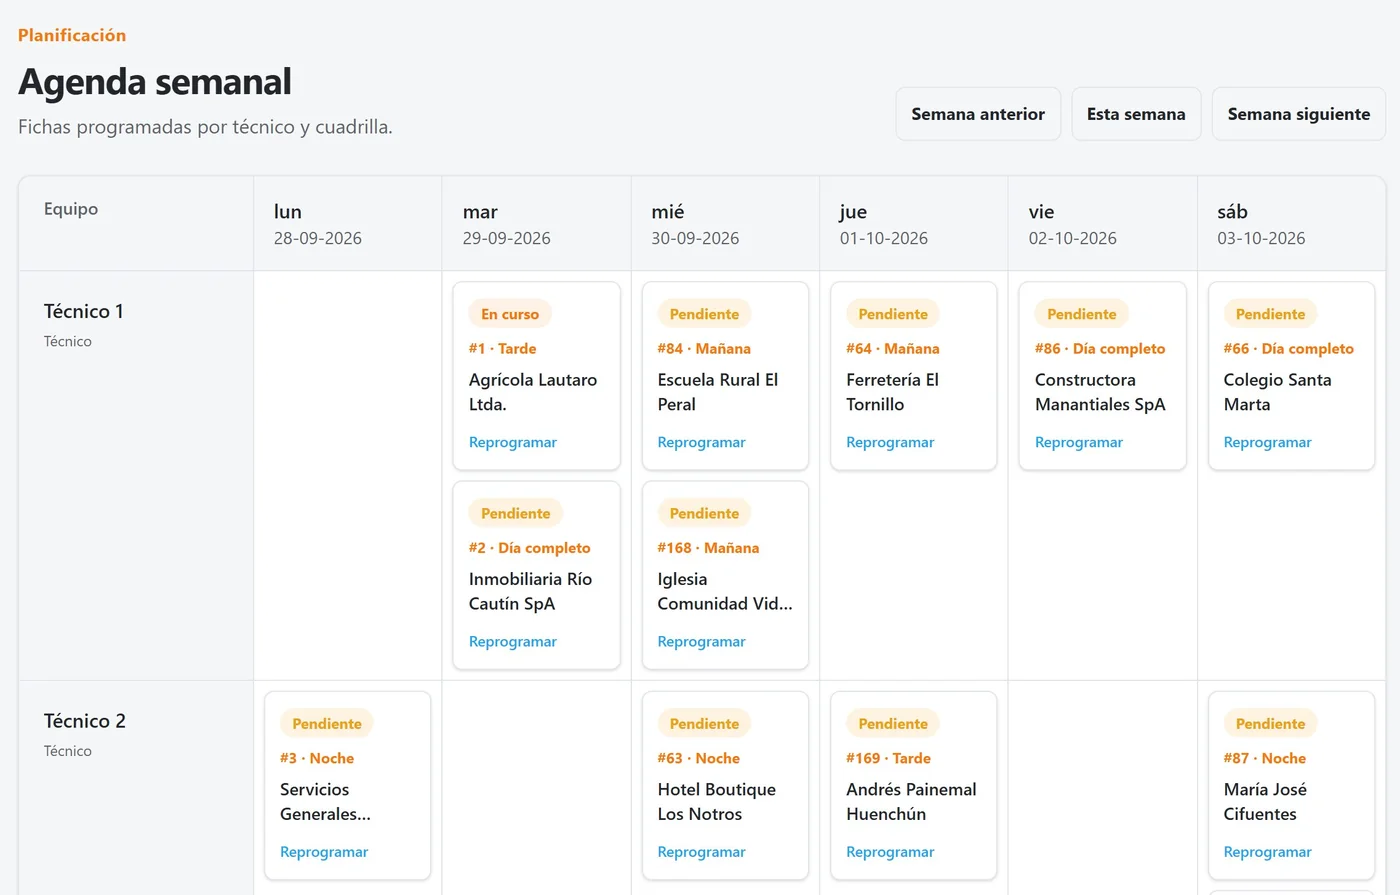Open the Andrés Painemal Huenchún title
The image size is (1400, 895).
click(912, 802)
